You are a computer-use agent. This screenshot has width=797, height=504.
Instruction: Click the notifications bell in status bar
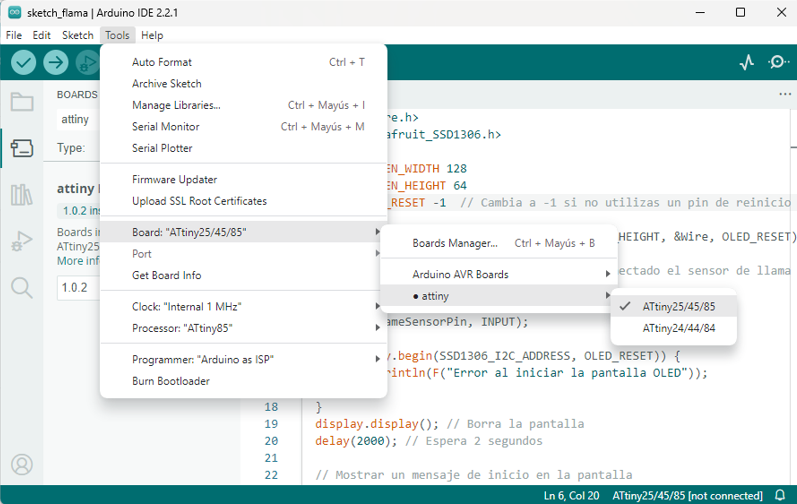click(x=780, y=496)
